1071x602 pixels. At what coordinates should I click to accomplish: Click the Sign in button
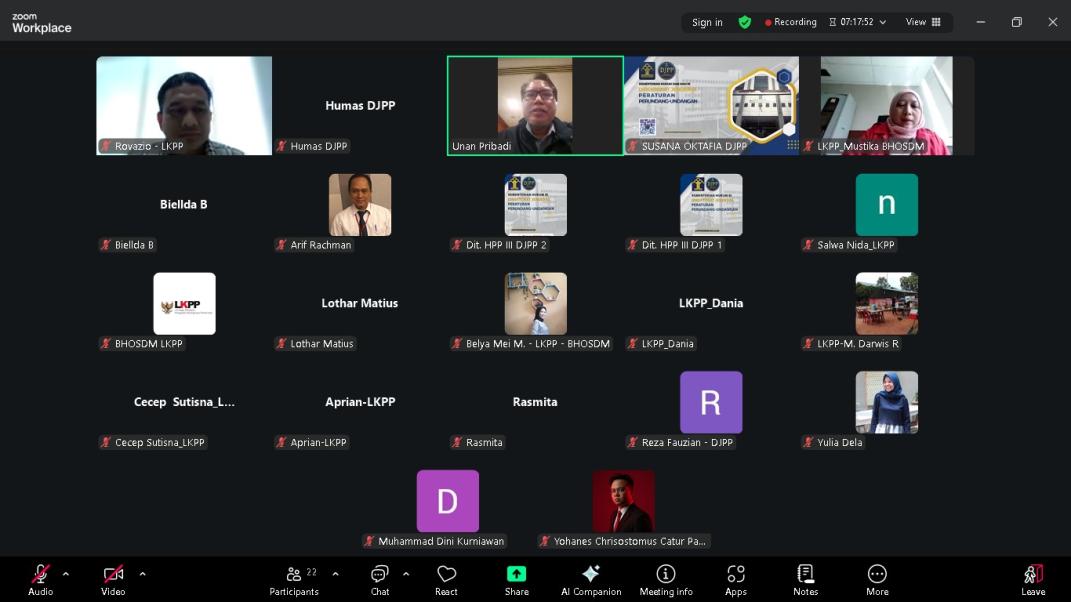click(707, 22)
